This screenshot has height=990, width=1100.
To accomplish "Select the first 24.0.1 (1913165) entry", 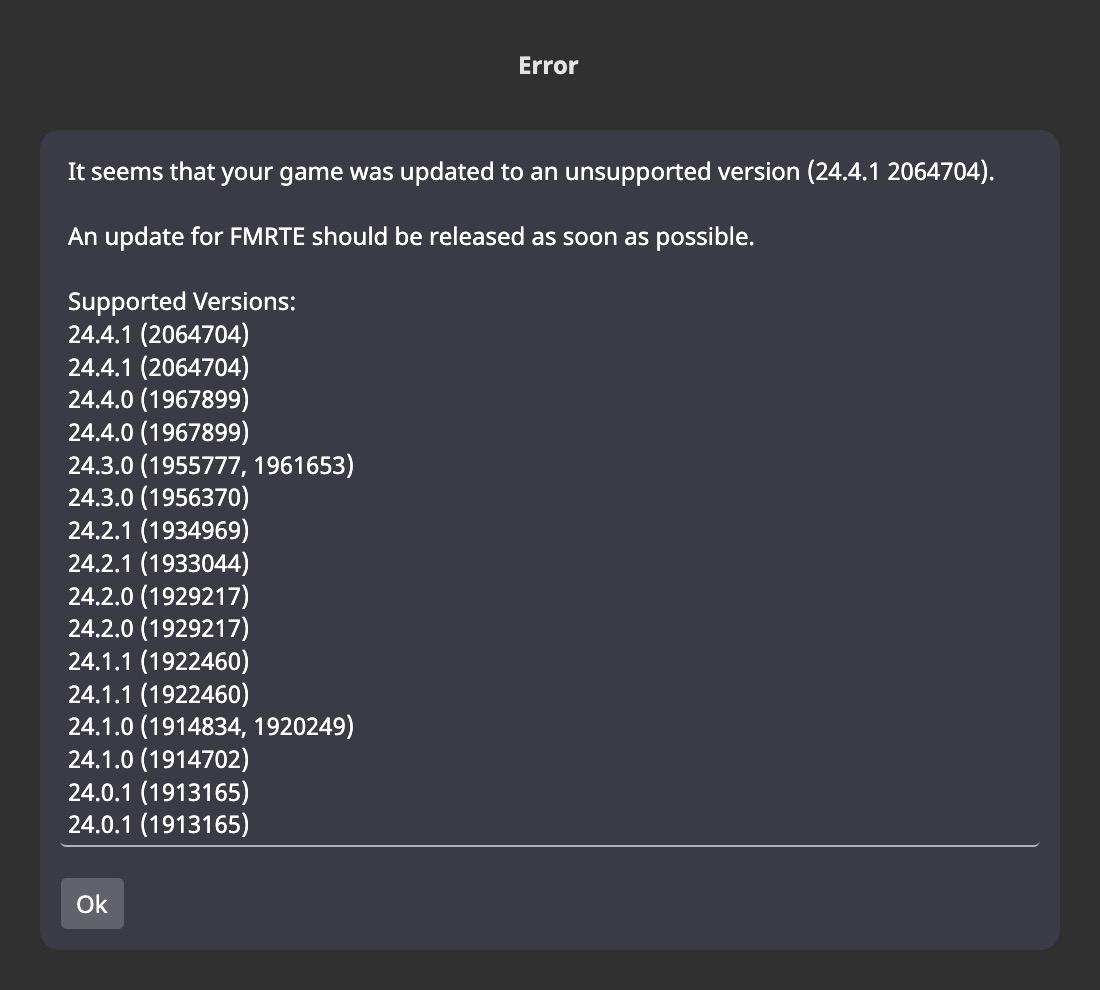I will pos(159,792).
